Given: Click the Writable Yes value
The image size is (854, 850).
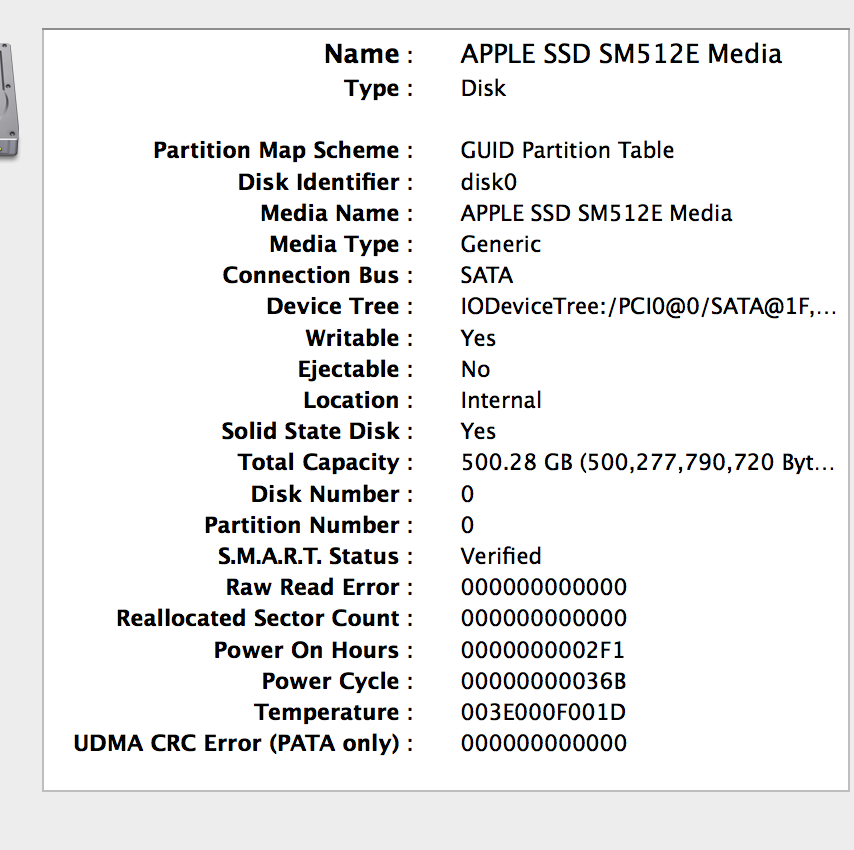Looking at the screenshot, I should coord(478,338).
